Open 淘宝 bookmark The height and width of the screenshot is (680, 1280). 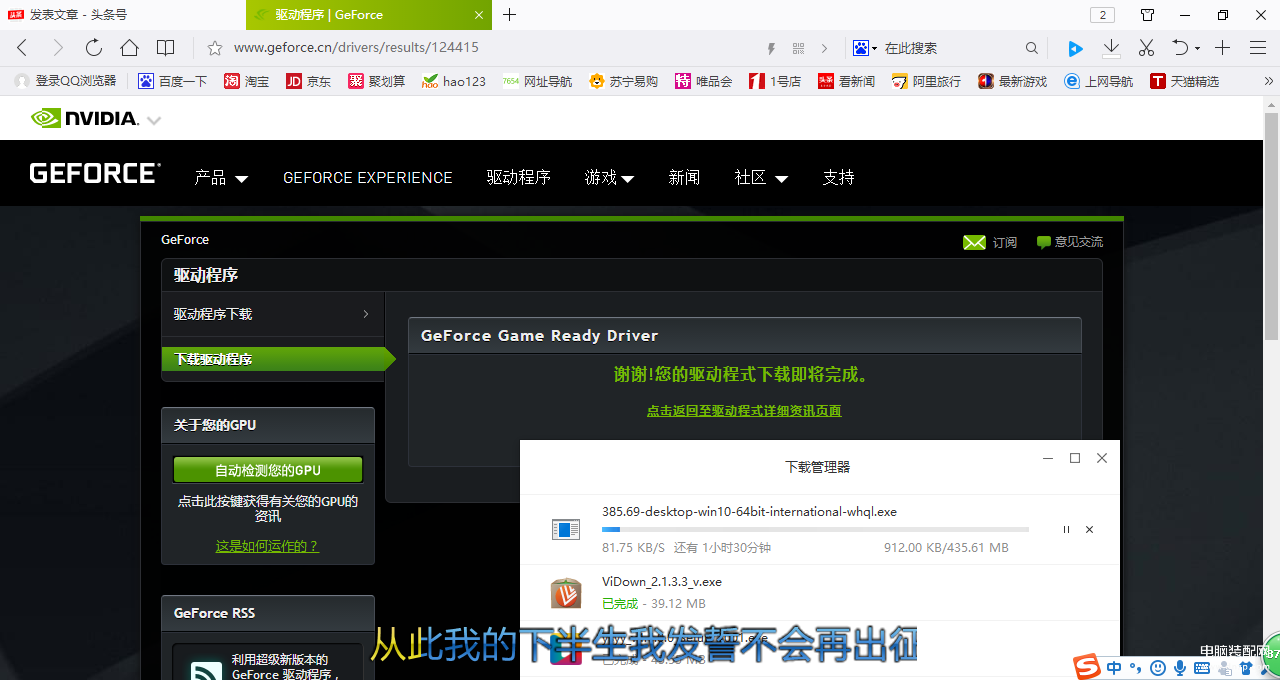point(247,81)
